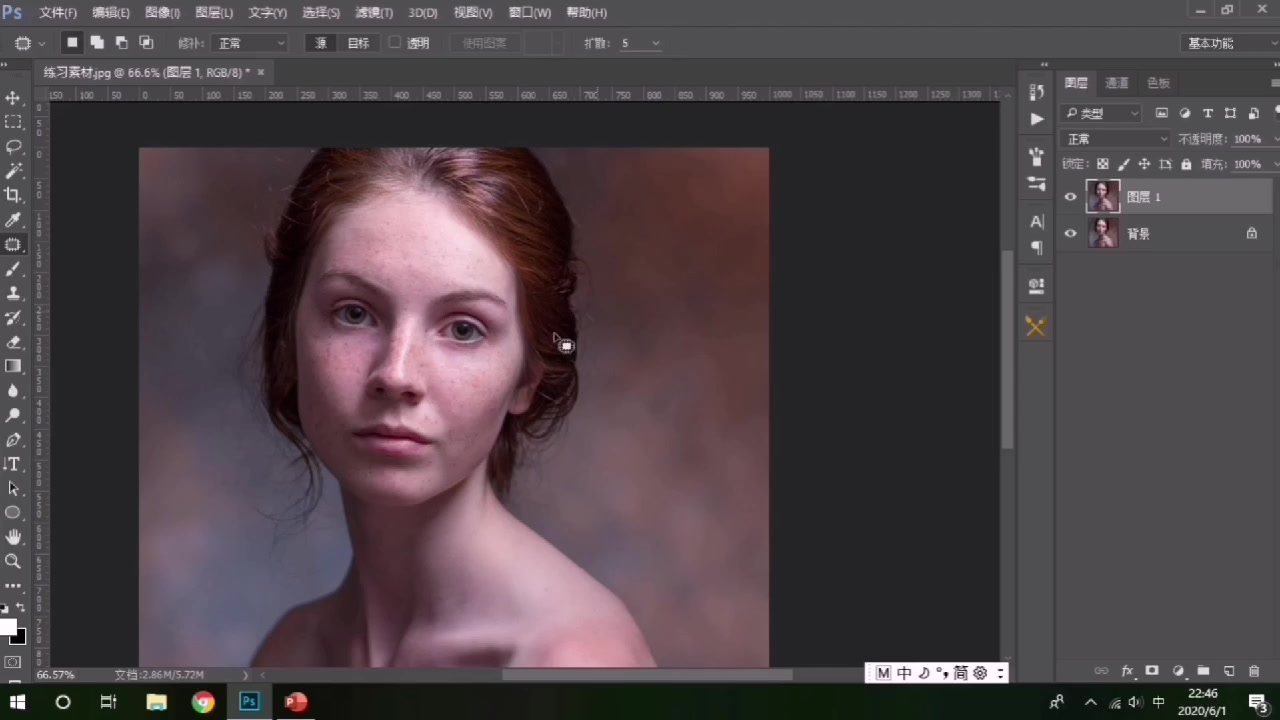Image resolution: width=1280 pixels, height=720 pixels.
Task: Toggle visibility of 背景 layer
Action: pyautogui.click(x=1071, y=234)
